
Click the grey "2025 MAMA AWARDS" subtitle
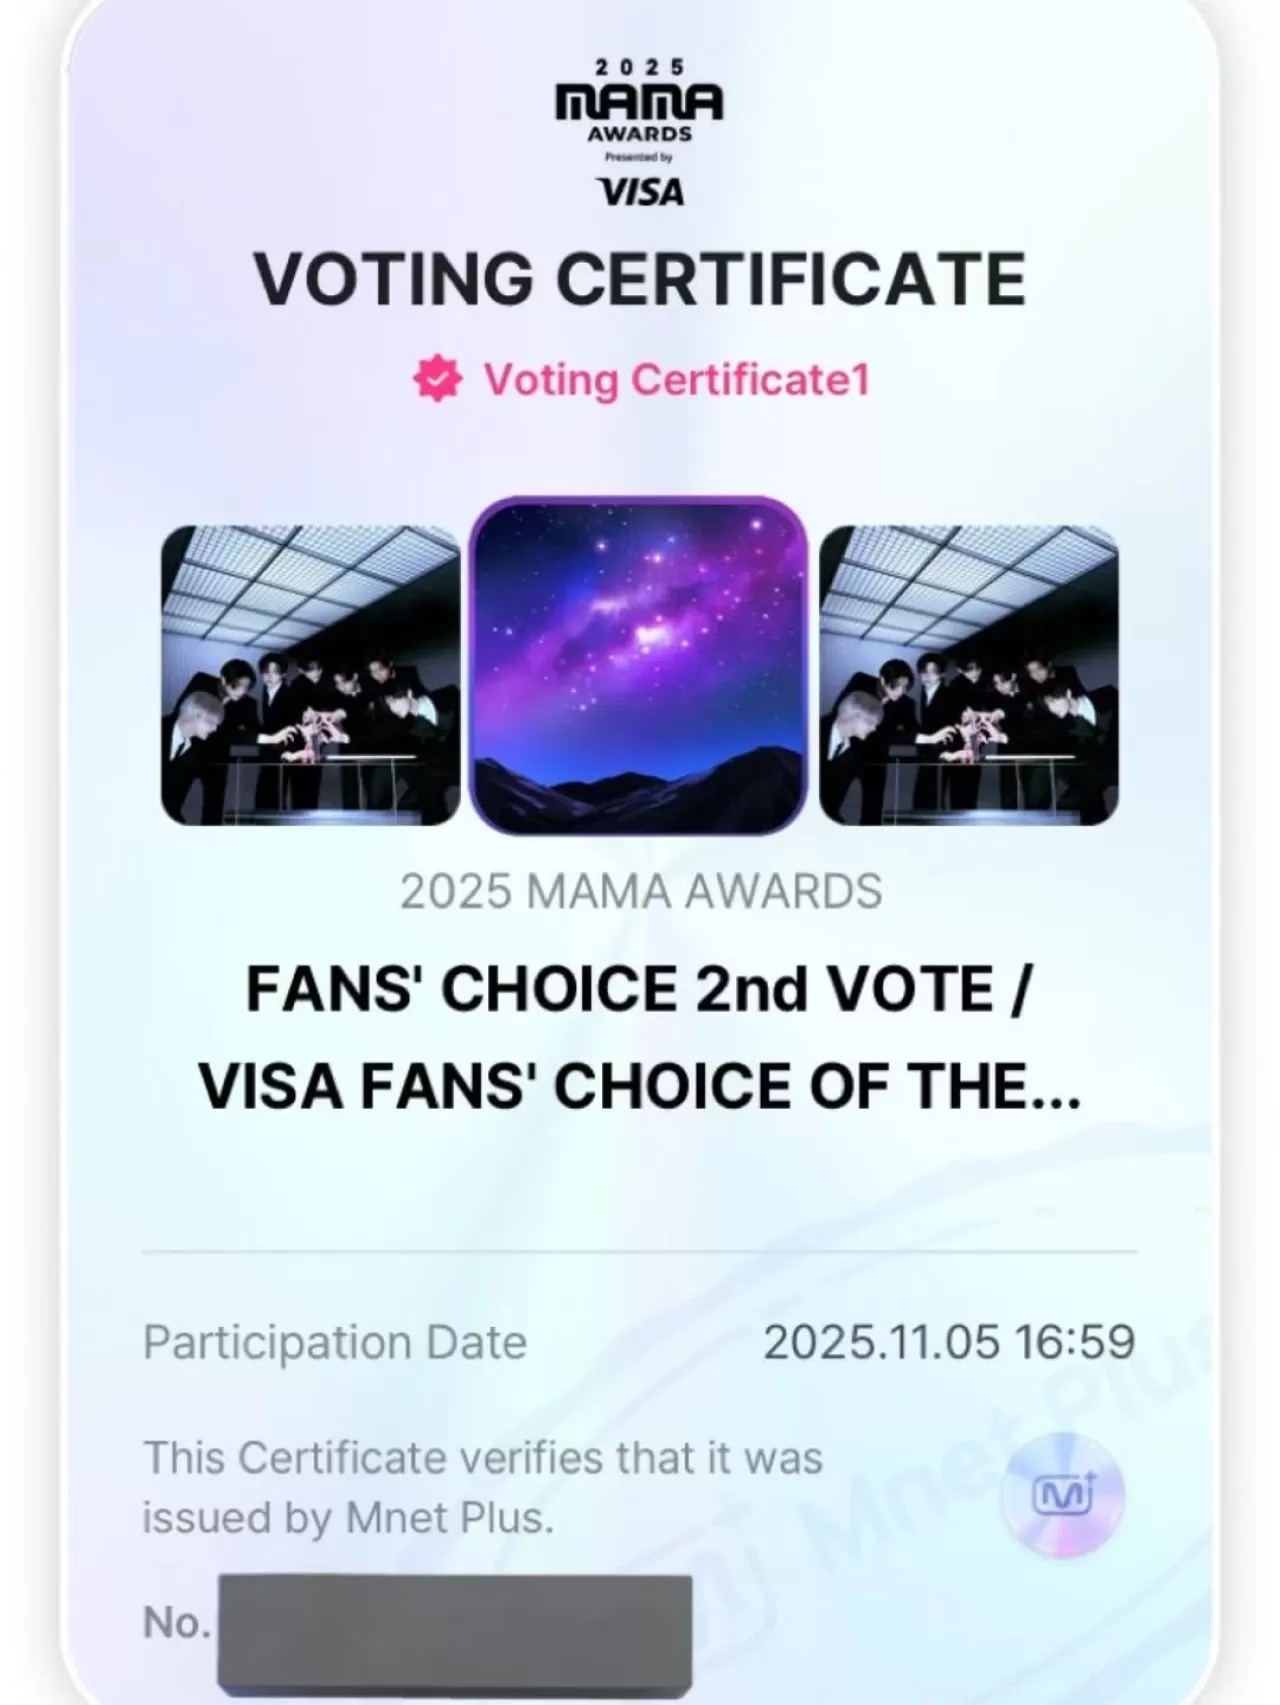641,891
